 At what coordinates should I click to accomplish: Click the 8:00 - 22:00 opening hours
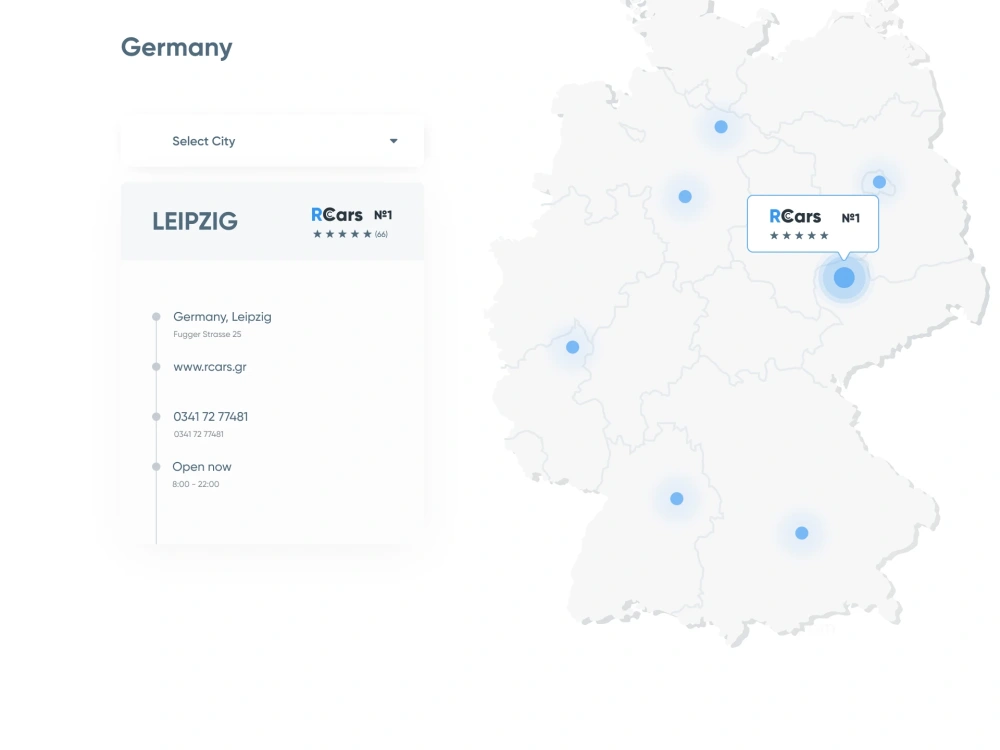click(196, 484)
